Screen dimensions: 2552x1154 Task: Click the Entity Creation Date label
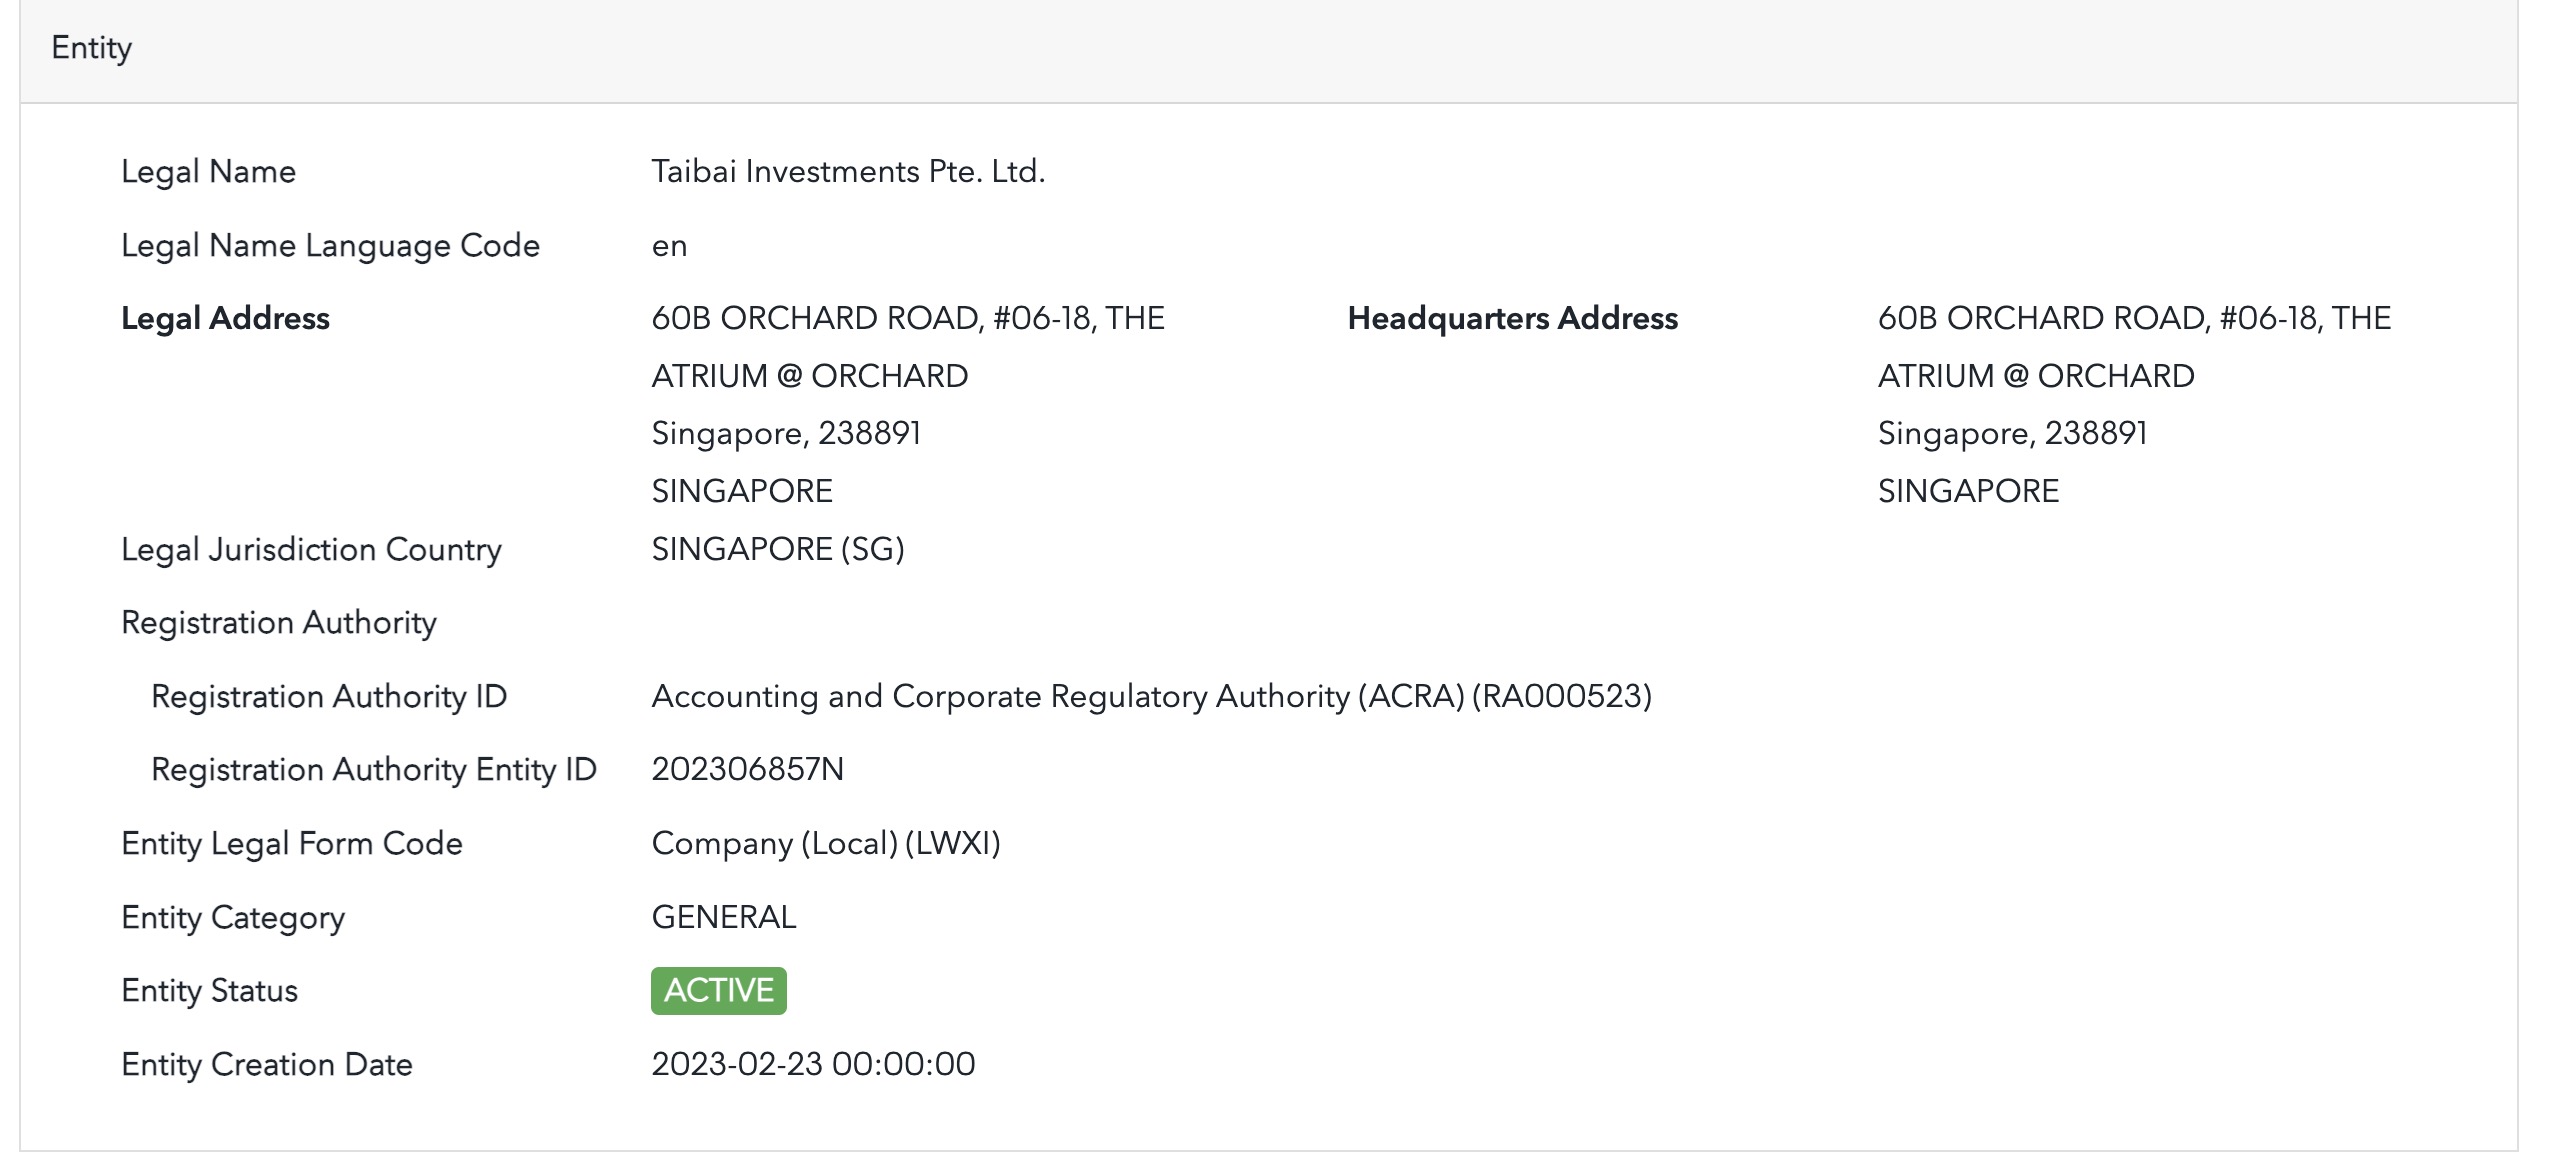click(266, 1064)
